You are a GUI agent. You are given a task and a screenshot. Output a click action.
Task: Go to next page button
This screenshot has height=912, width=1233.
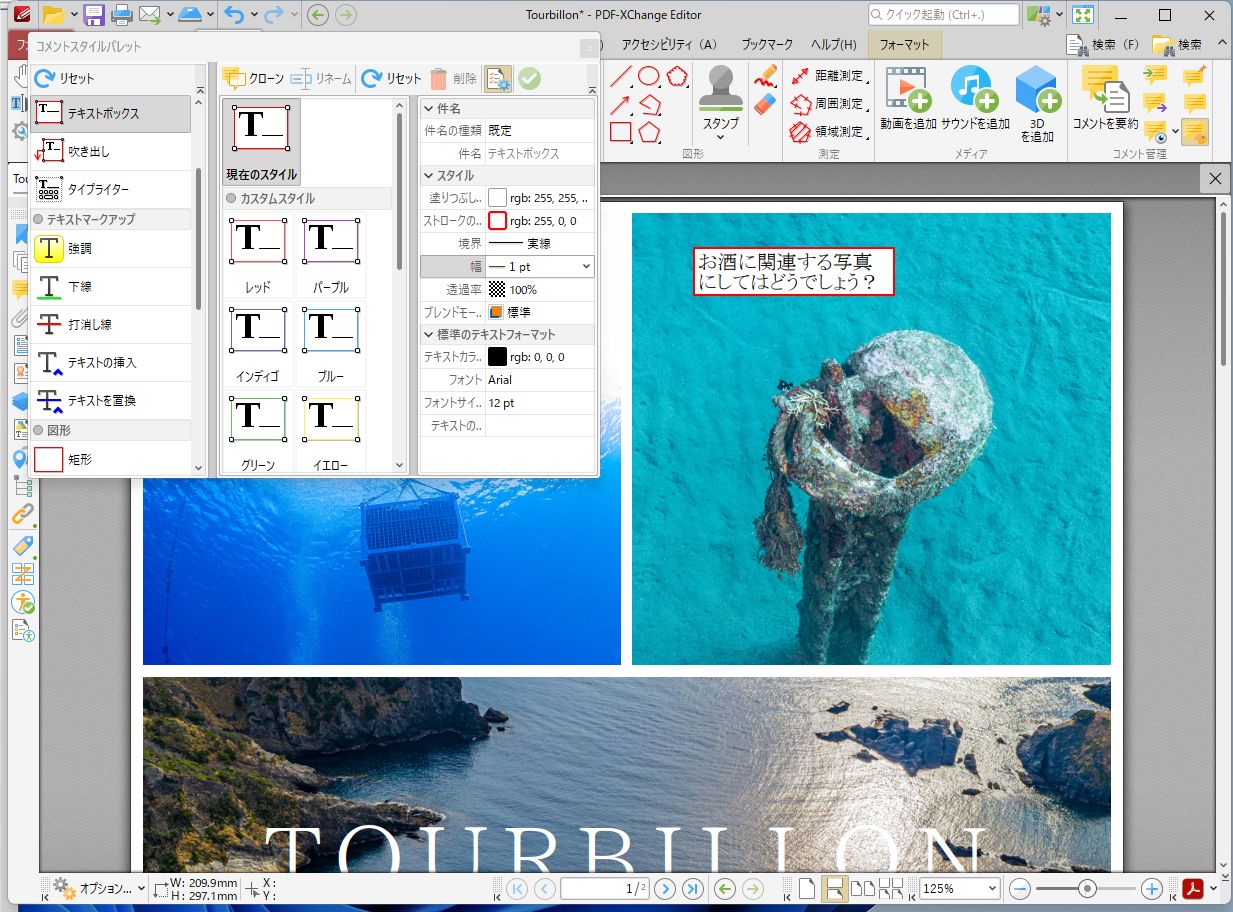point(665,888)
